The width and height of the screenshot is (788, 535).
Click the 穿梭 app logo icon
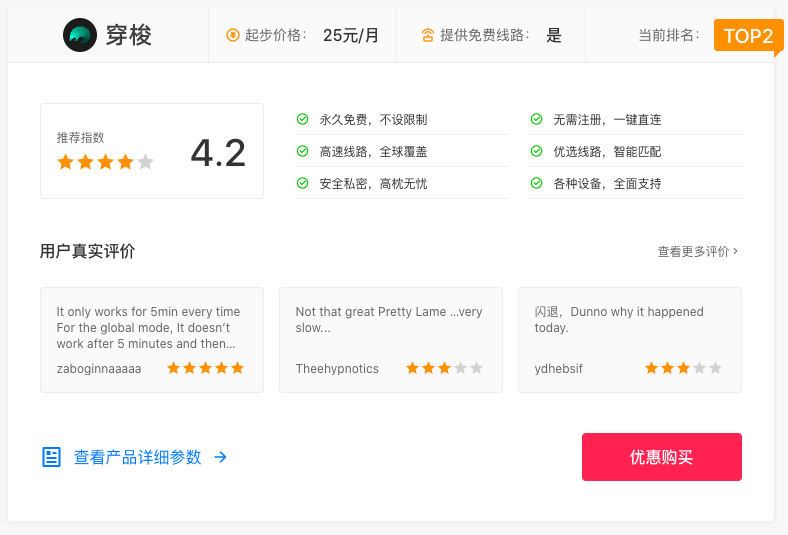(x=80, y=35)
